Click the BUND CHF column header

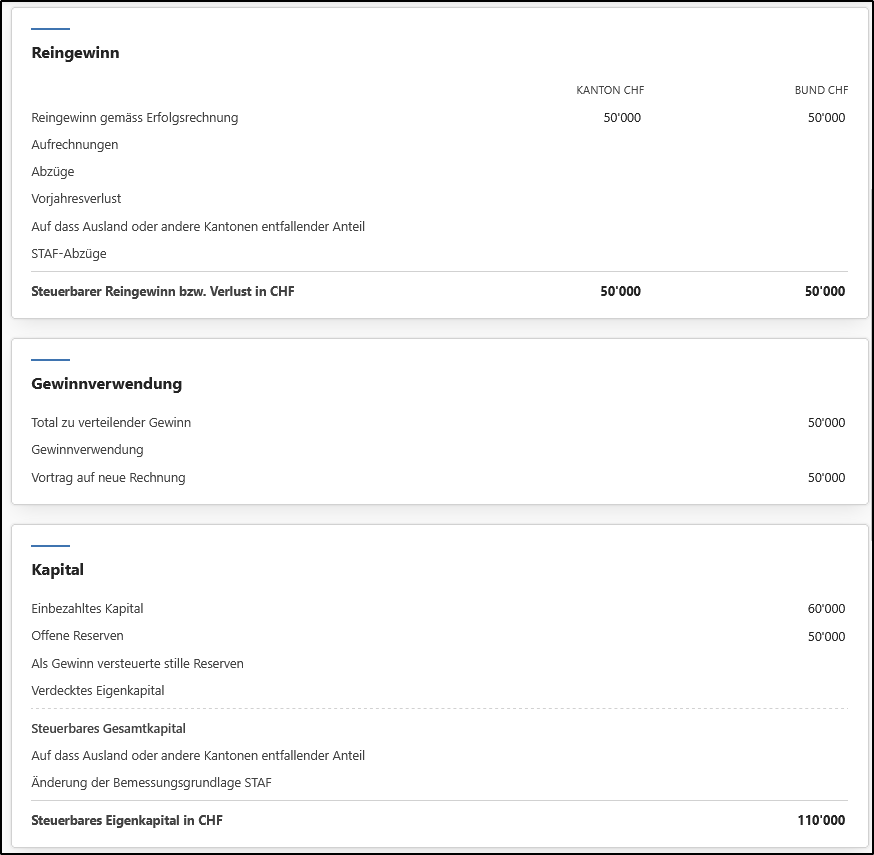point(821,90)
